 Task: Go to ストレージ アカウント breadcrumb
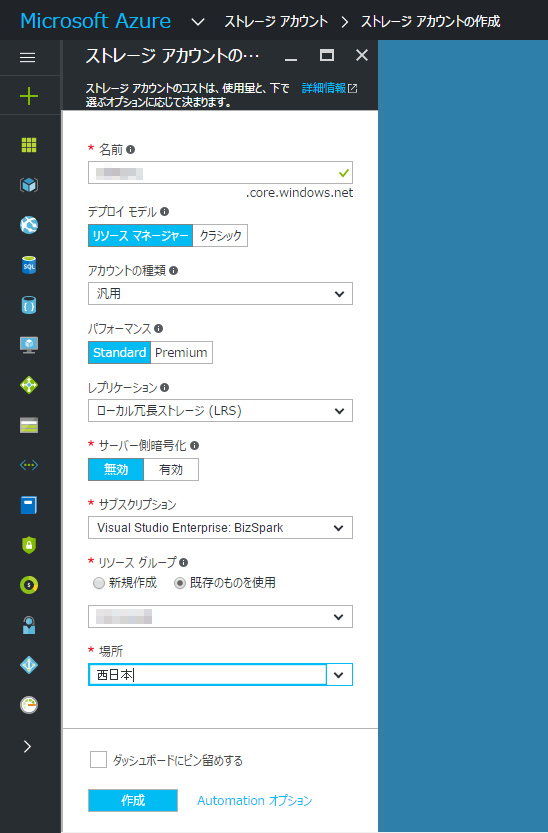[x=276, y=22]
